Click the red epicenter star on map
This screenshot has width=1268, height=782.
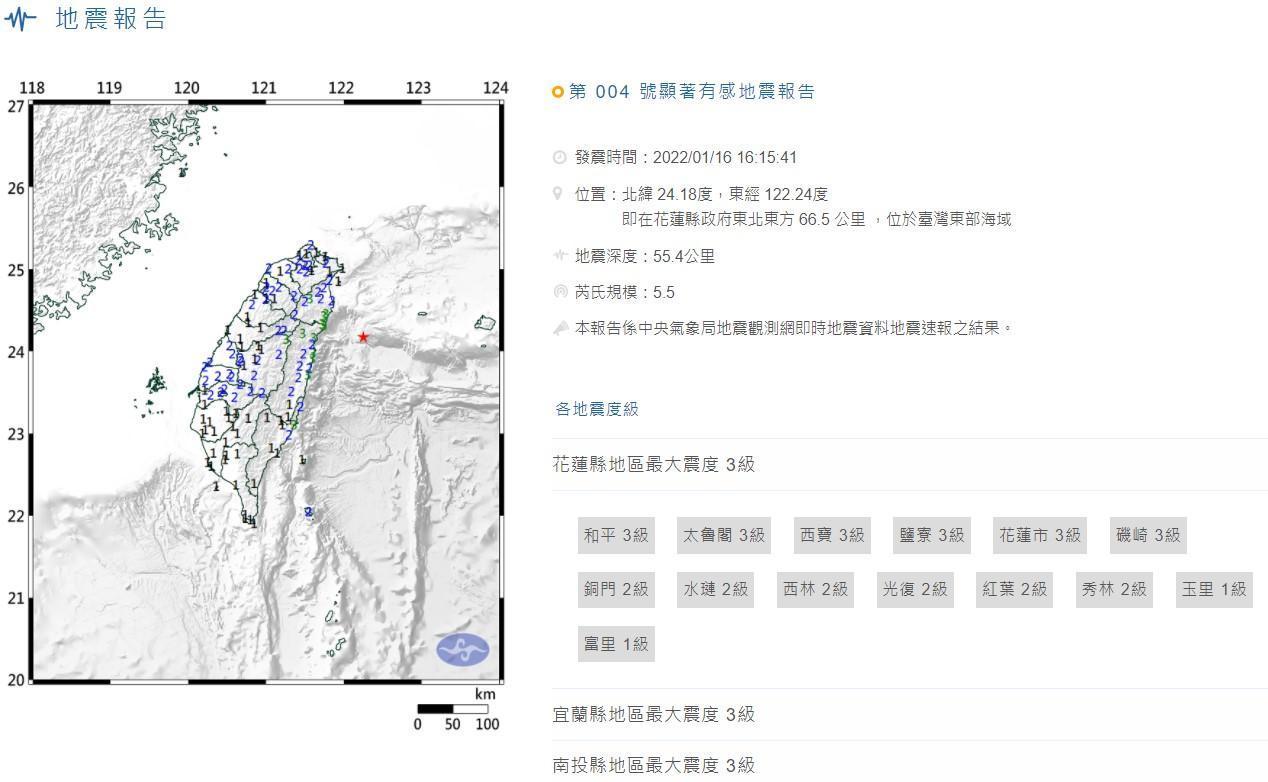pos(363,338)
